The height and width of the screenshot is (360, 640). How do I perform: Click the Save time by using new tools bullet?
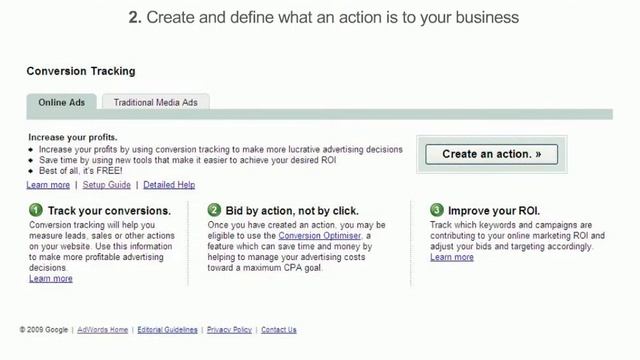[x=187, y=160]
